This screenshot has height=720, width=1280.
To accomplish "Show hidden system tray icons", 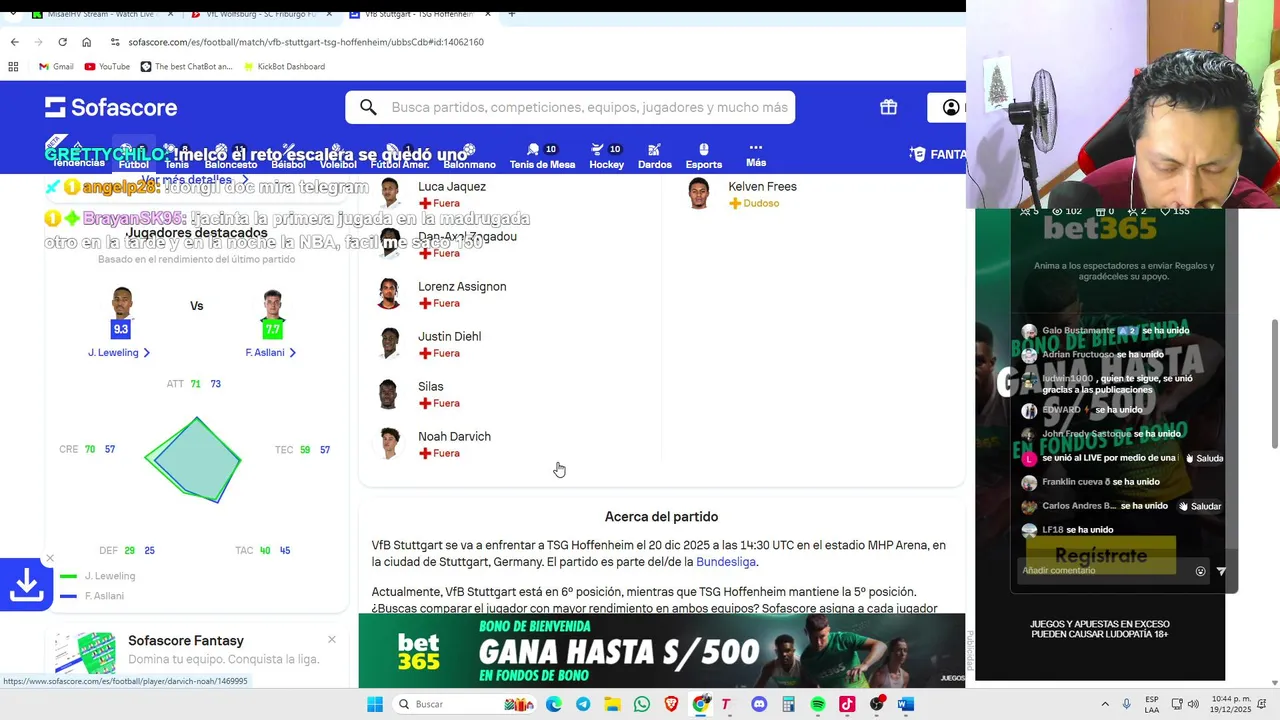I will click(x=1105, y=704).
